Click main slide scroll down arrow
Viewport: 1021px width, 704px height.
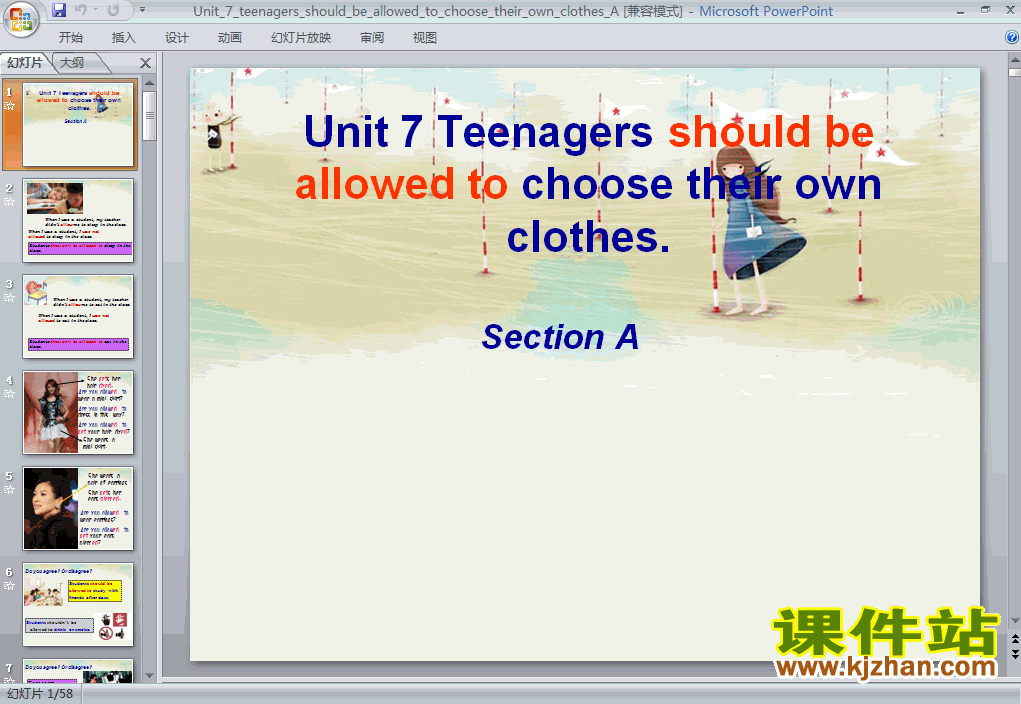(1014, 621)
